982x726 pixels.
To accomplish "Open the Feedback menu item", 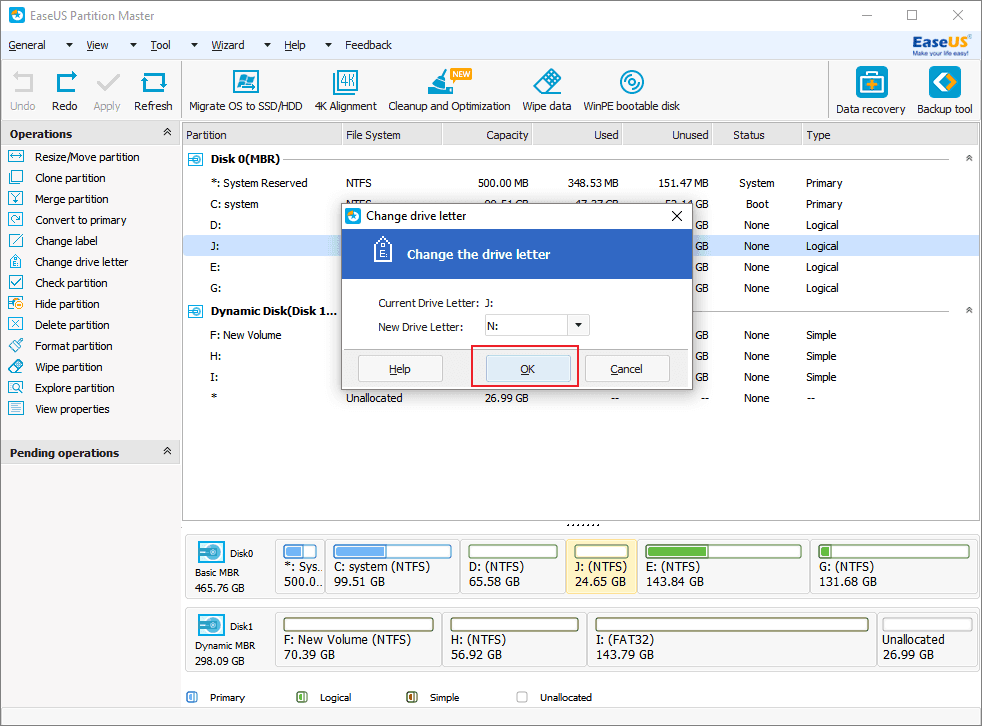I will [368, 45].
